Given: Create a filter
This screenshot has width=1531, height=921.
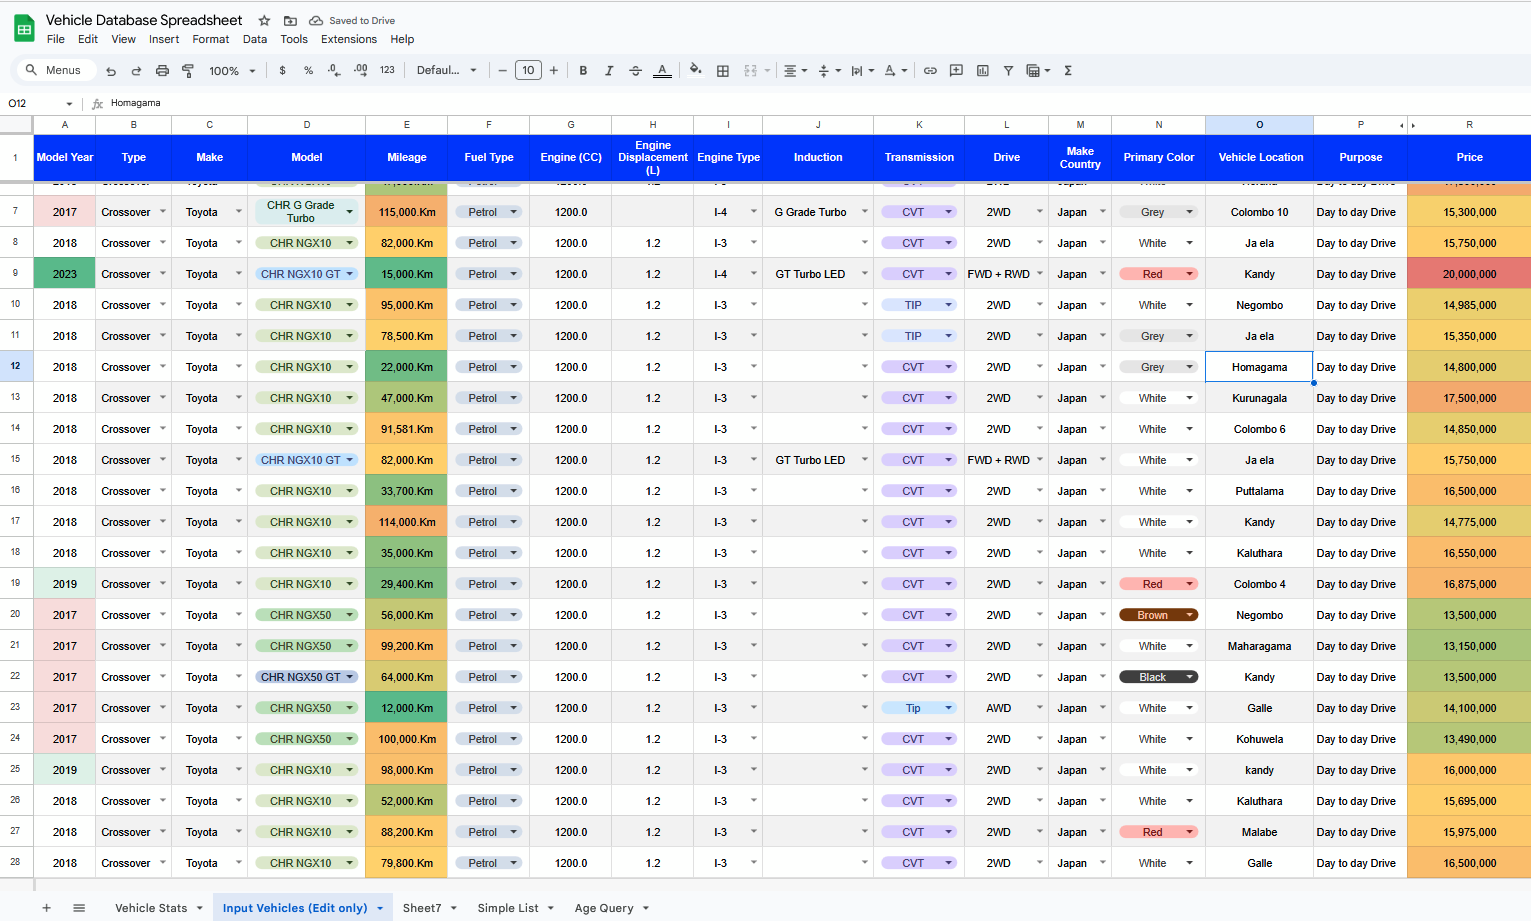Looking at the screenshot, I should click(x=1008, y=71).
